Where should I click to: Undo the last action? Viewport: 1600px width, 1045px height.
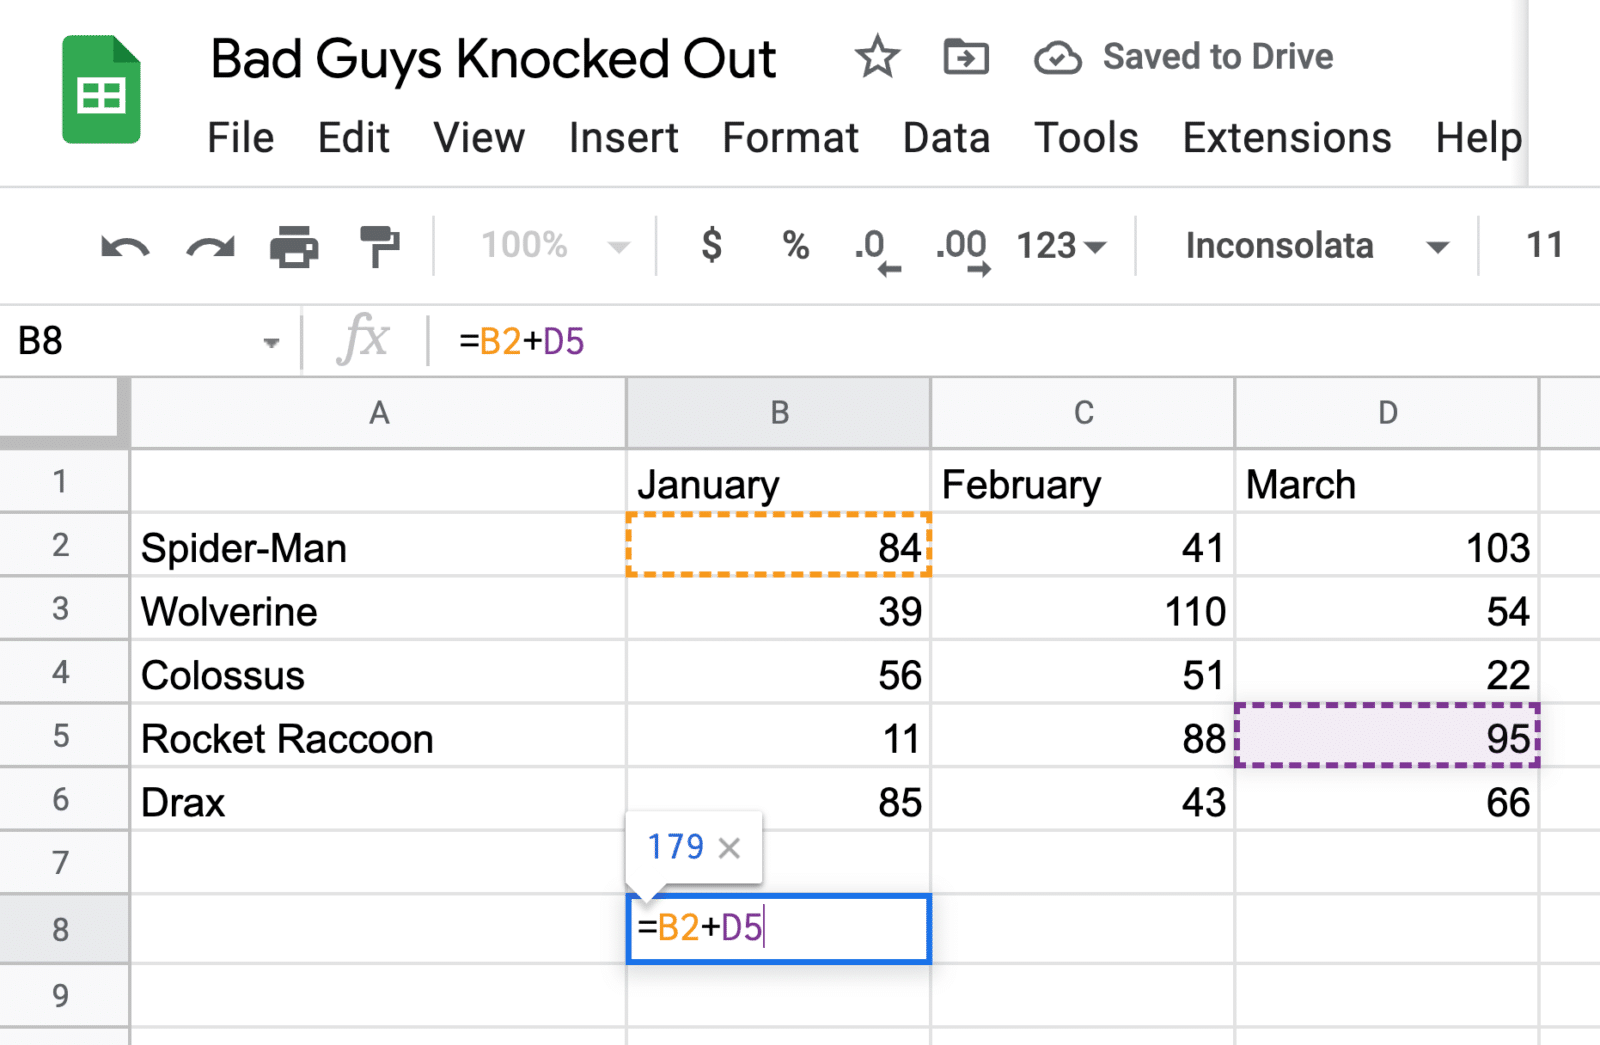(125, 246)
